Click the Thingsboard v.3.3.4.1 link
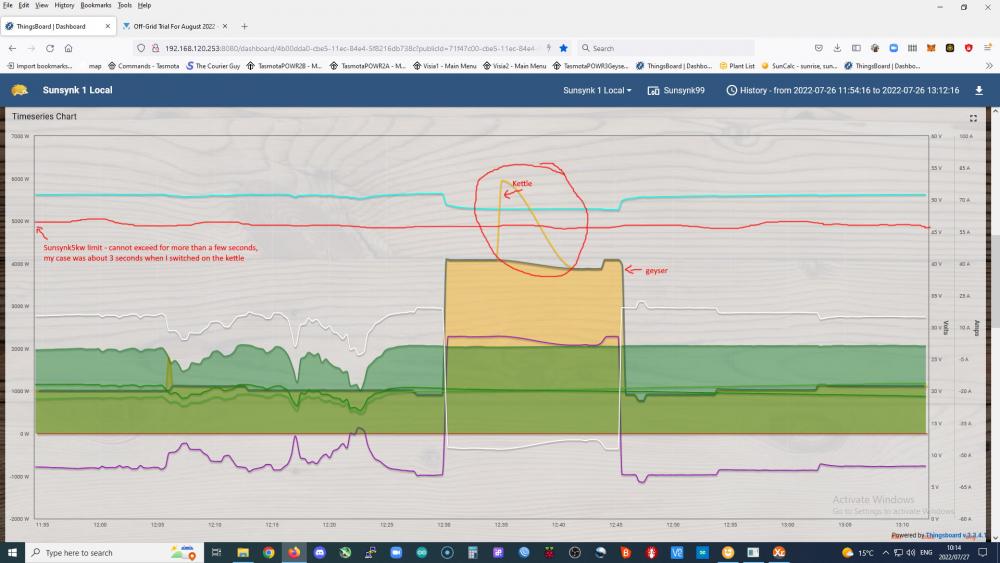 click(955, 536)
